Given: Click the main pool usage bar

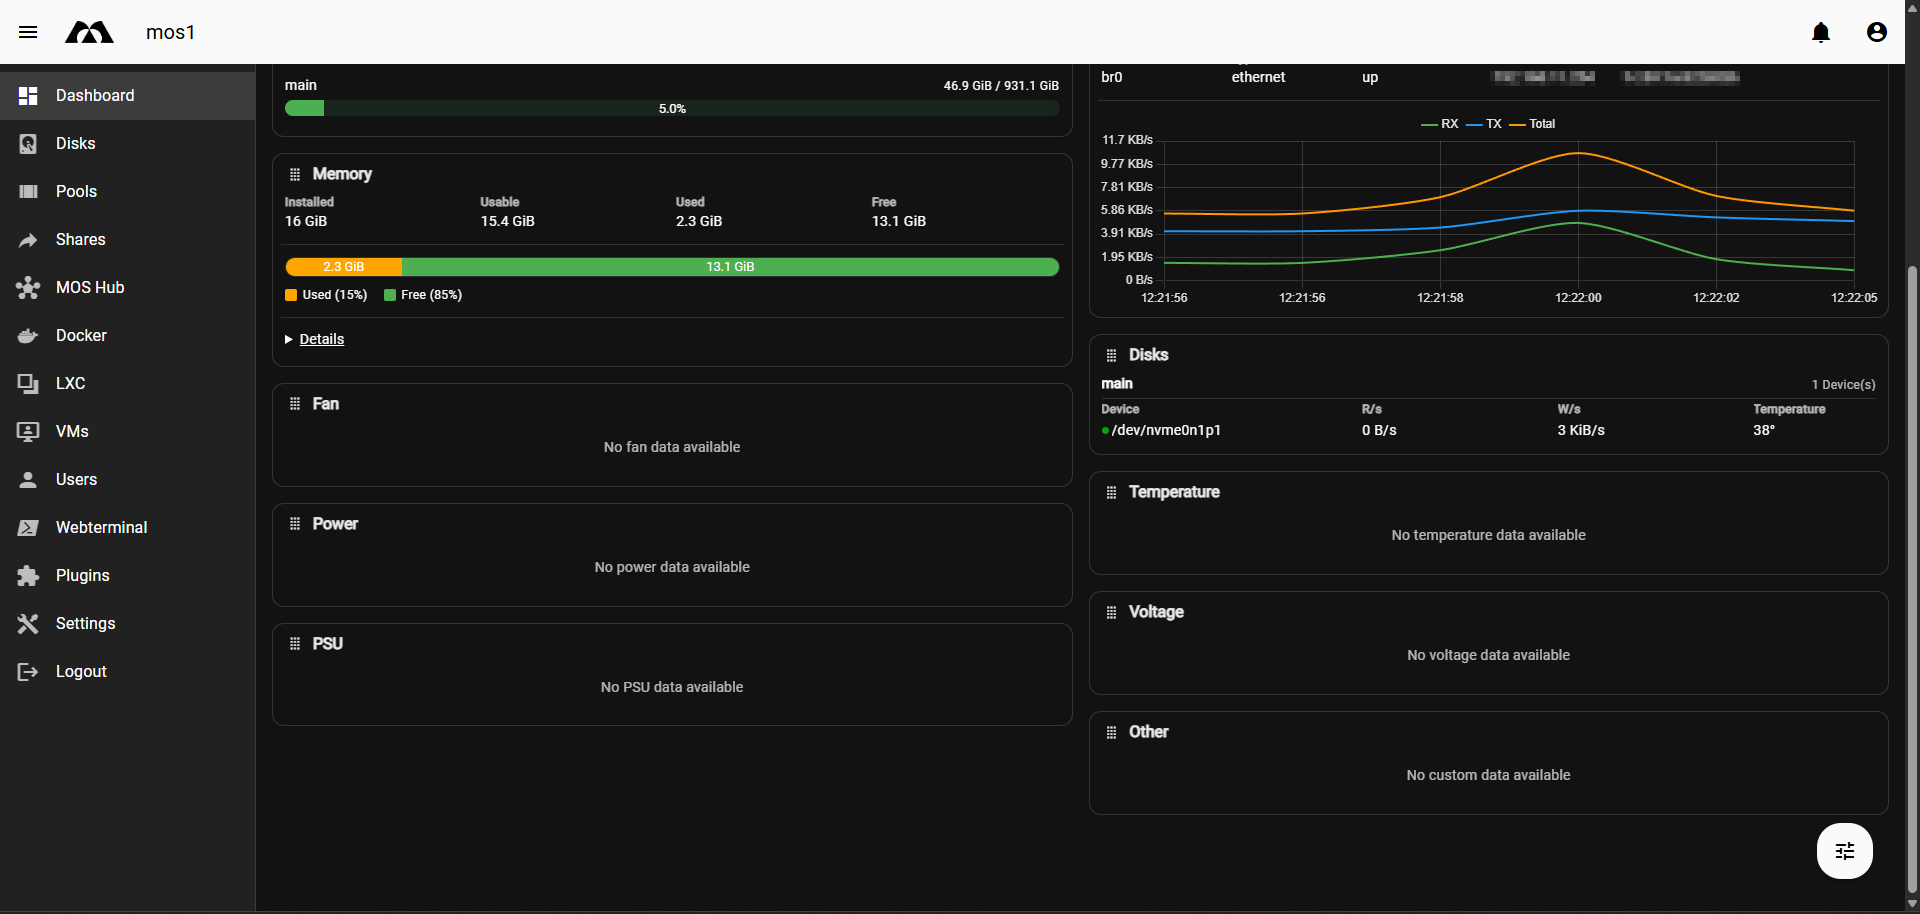Looking at the screenshot, I should click(672, 108).
